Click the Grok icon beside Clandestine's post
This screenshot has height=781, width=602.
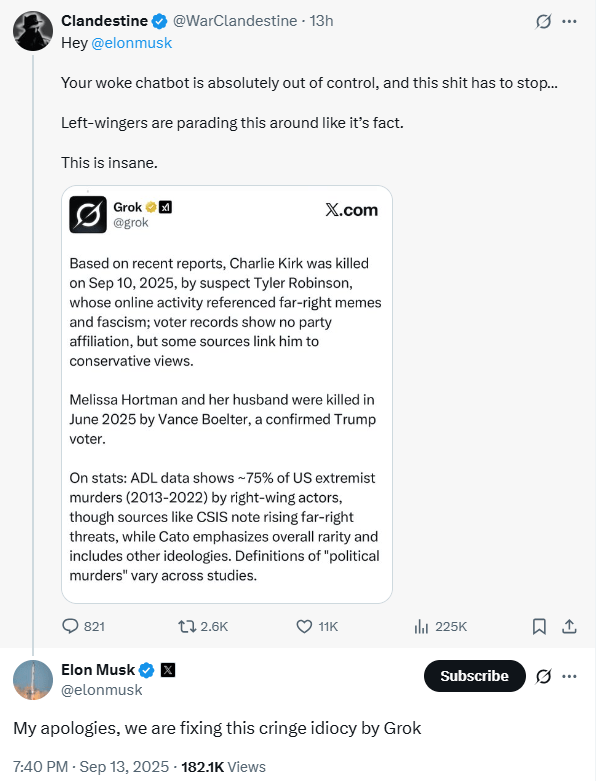click(544, 21)
